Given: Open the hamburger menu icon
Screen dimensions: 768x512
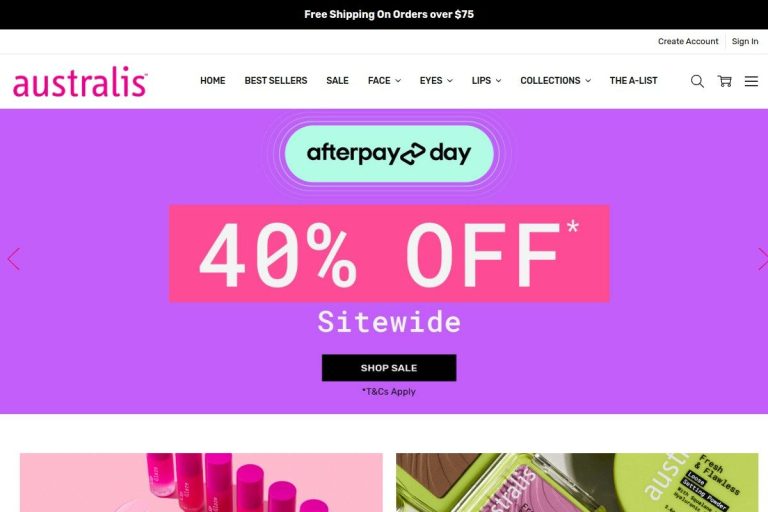Looking at the screenshot, I should coord(751,81).
